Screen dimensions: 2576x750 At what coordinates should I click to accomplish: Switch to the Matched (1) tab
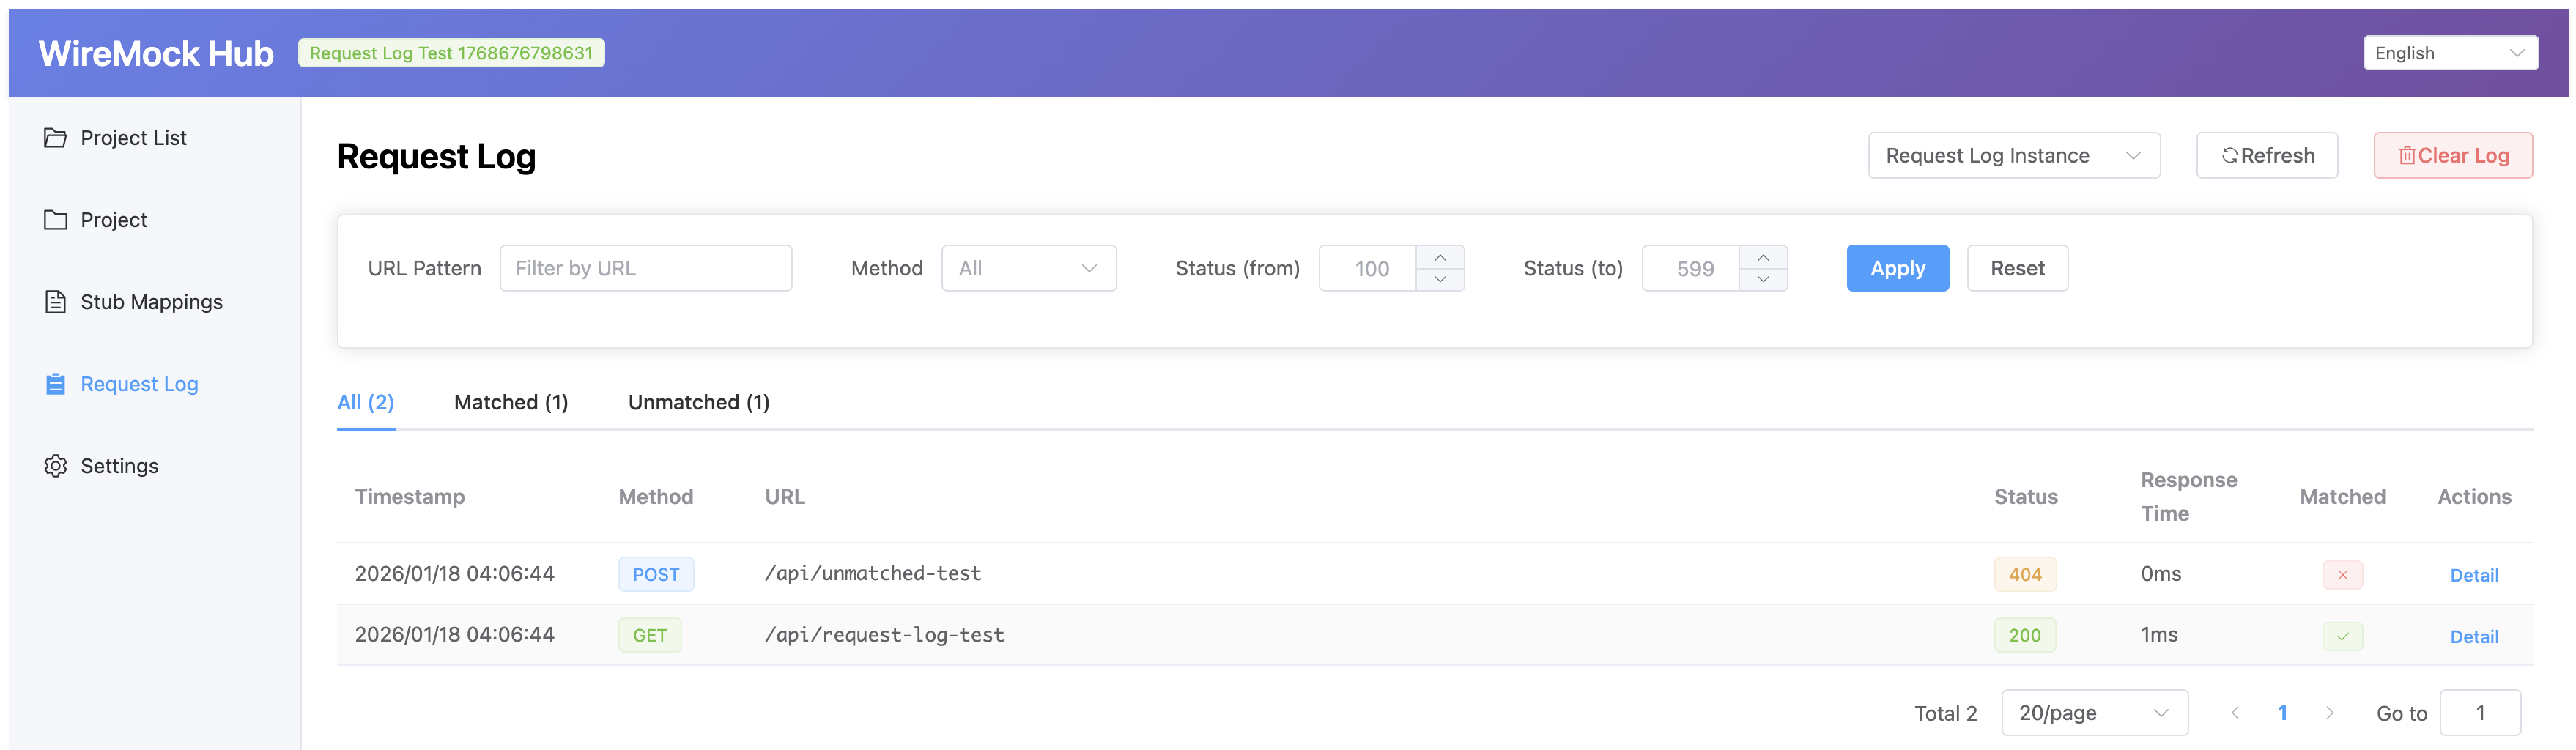tap(511, 402)
